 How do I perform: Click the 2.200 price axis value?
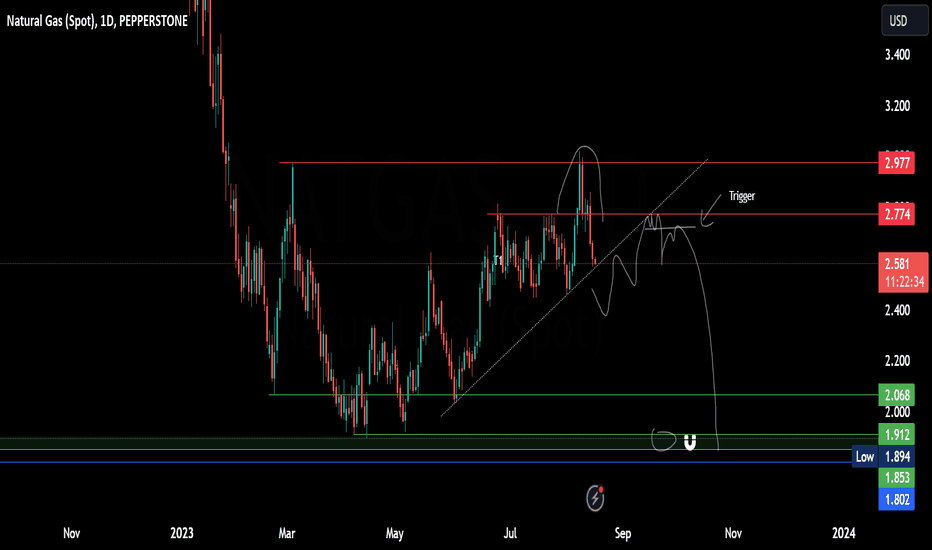pos(897,361)
